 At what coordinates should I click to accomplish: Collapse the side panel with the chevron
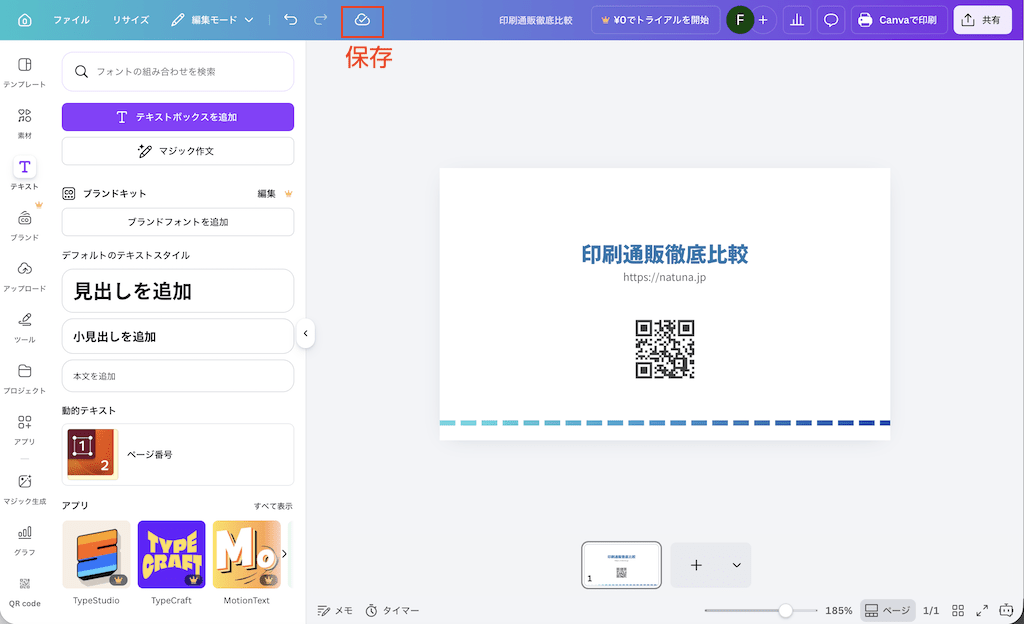coord(306,335)
